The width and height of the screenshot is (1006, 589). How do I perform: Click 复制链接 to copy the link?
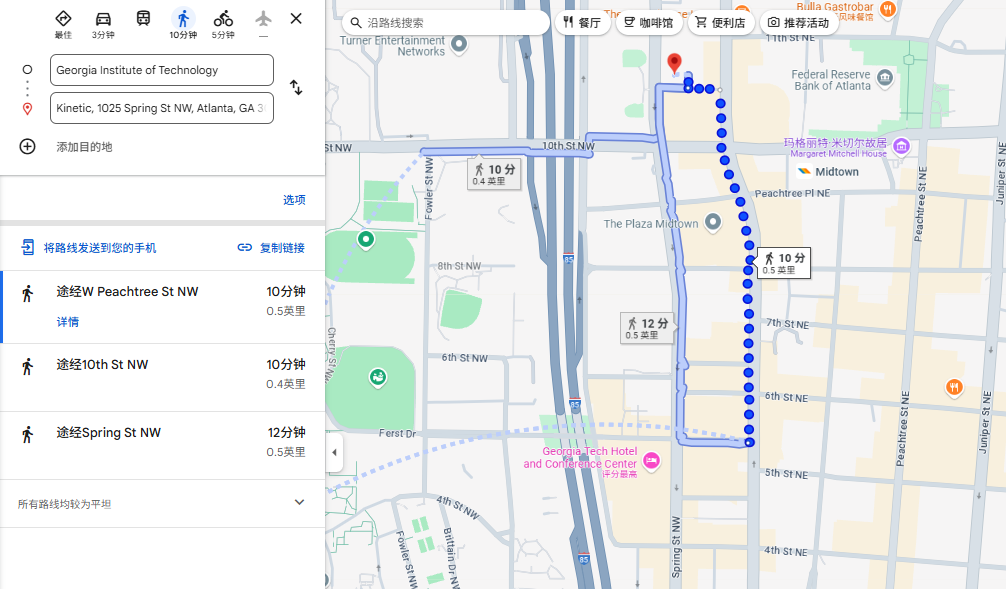tap(271, 248)
